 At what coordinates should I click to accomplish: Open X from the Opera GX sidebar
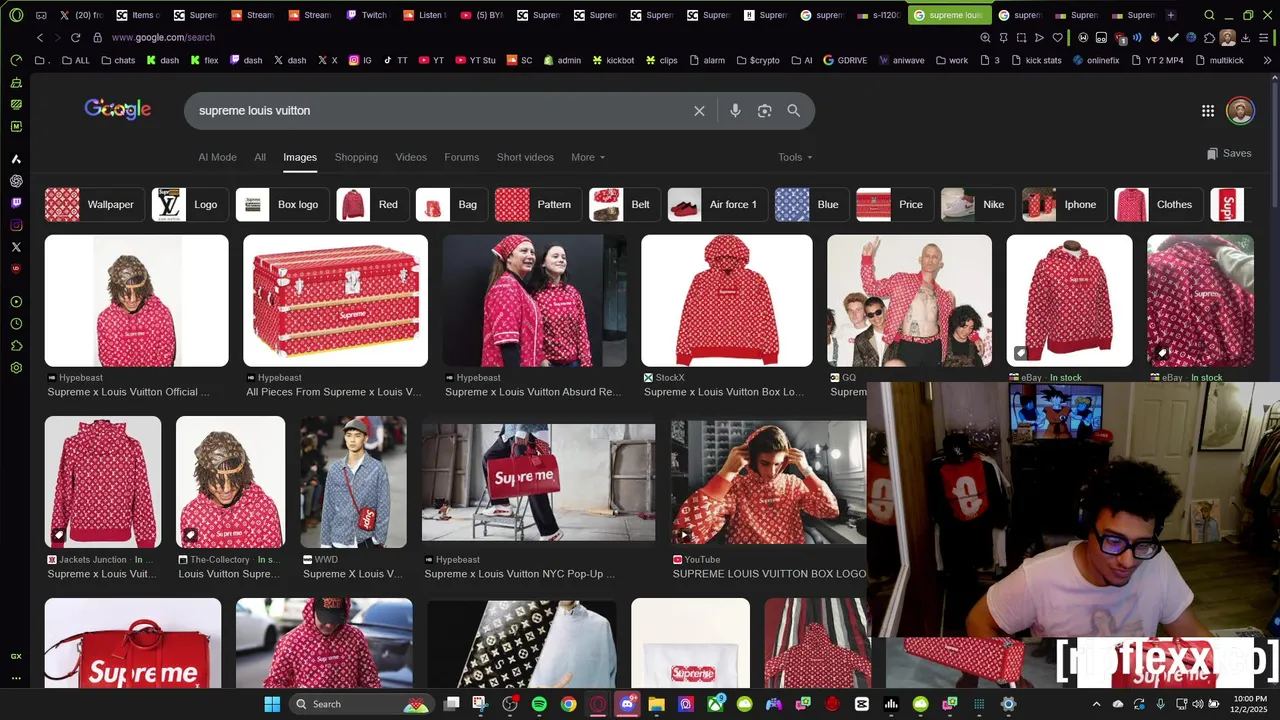16,247
